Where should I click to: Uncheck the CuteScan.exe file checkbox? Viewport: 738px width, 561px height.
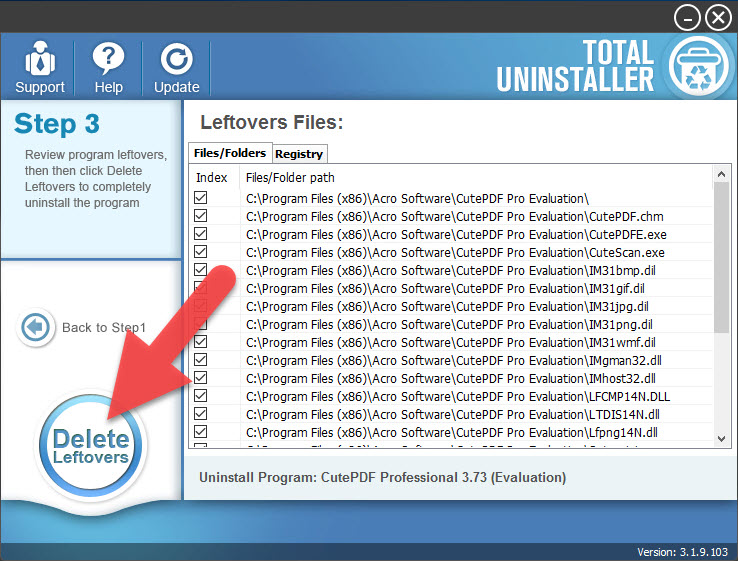point(201,251)
